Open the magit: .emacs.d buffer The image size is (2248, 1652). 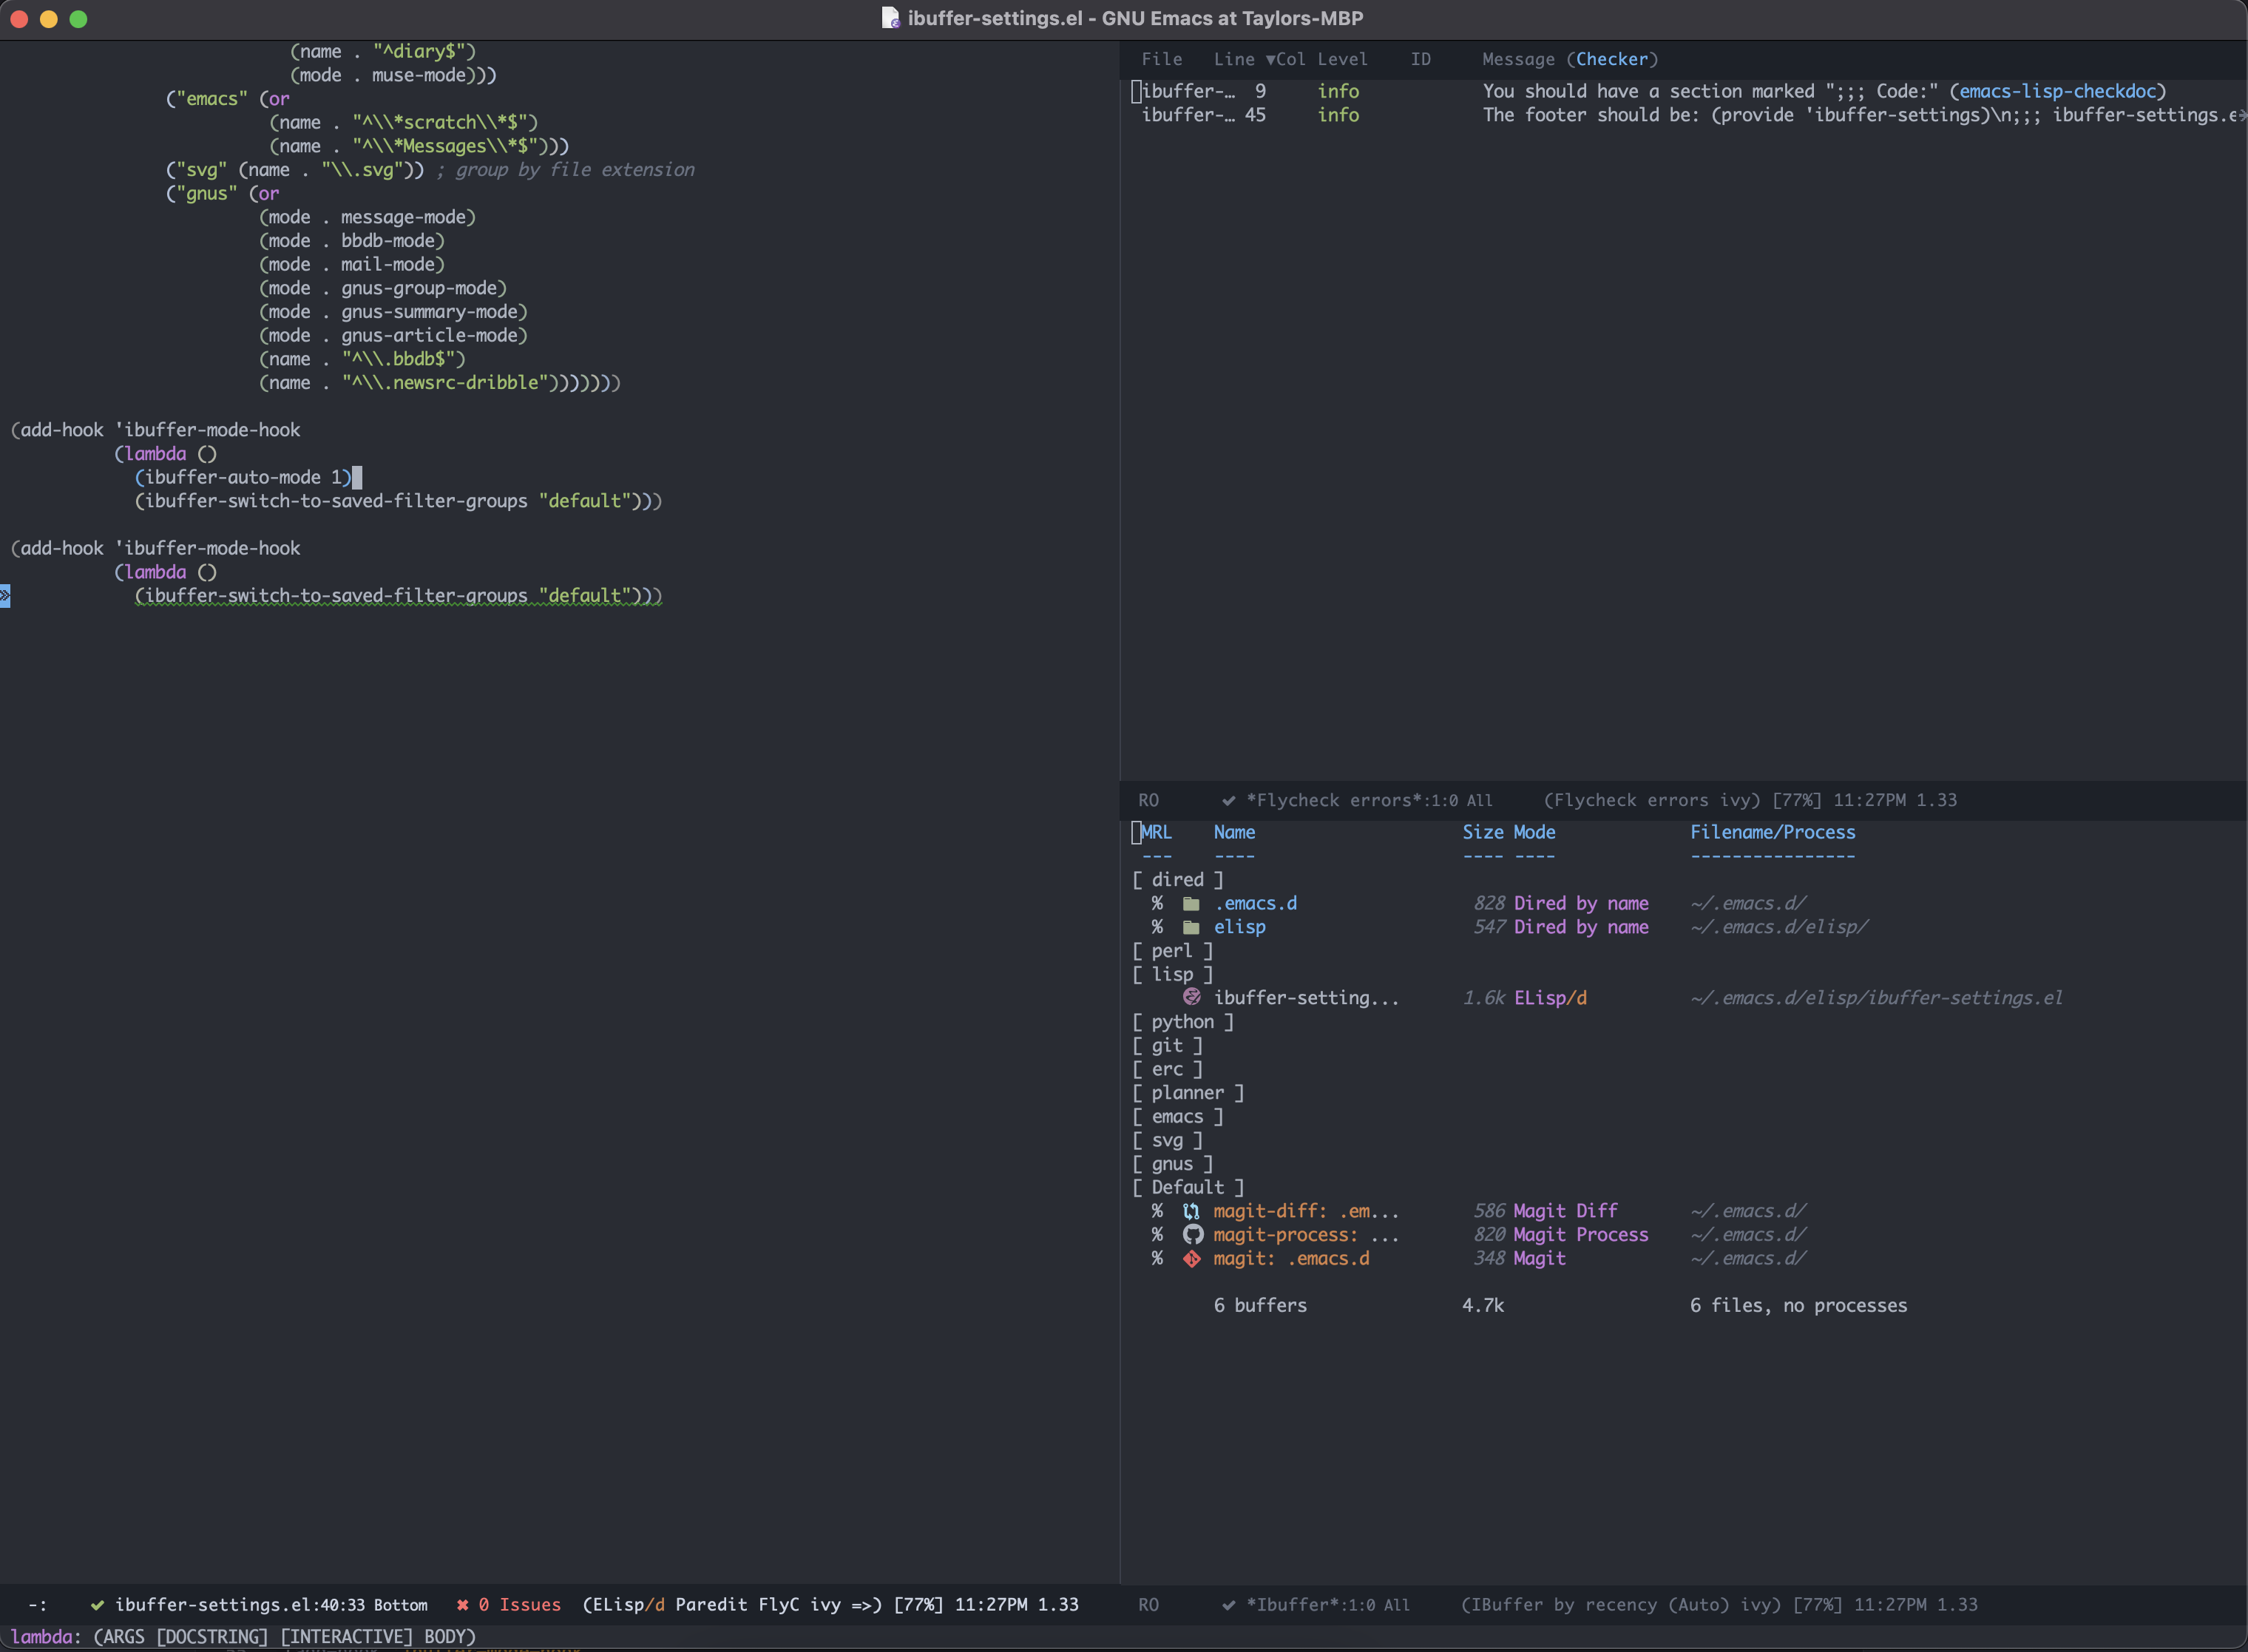coord(1291,1258)
